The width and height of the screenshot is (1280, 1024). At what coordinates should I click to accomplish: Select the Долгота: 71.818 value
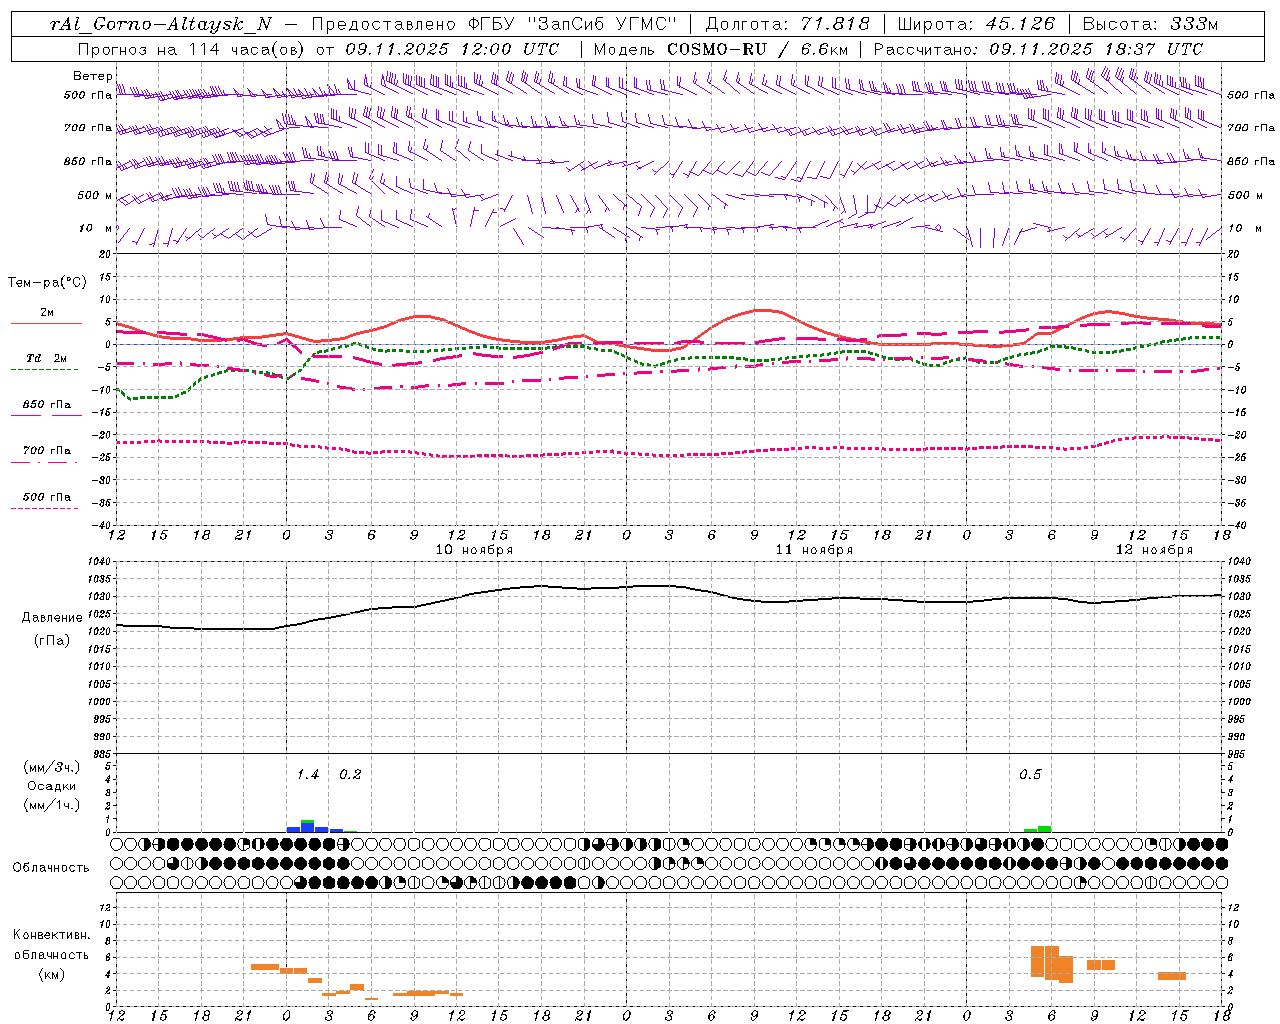[788, 24]
